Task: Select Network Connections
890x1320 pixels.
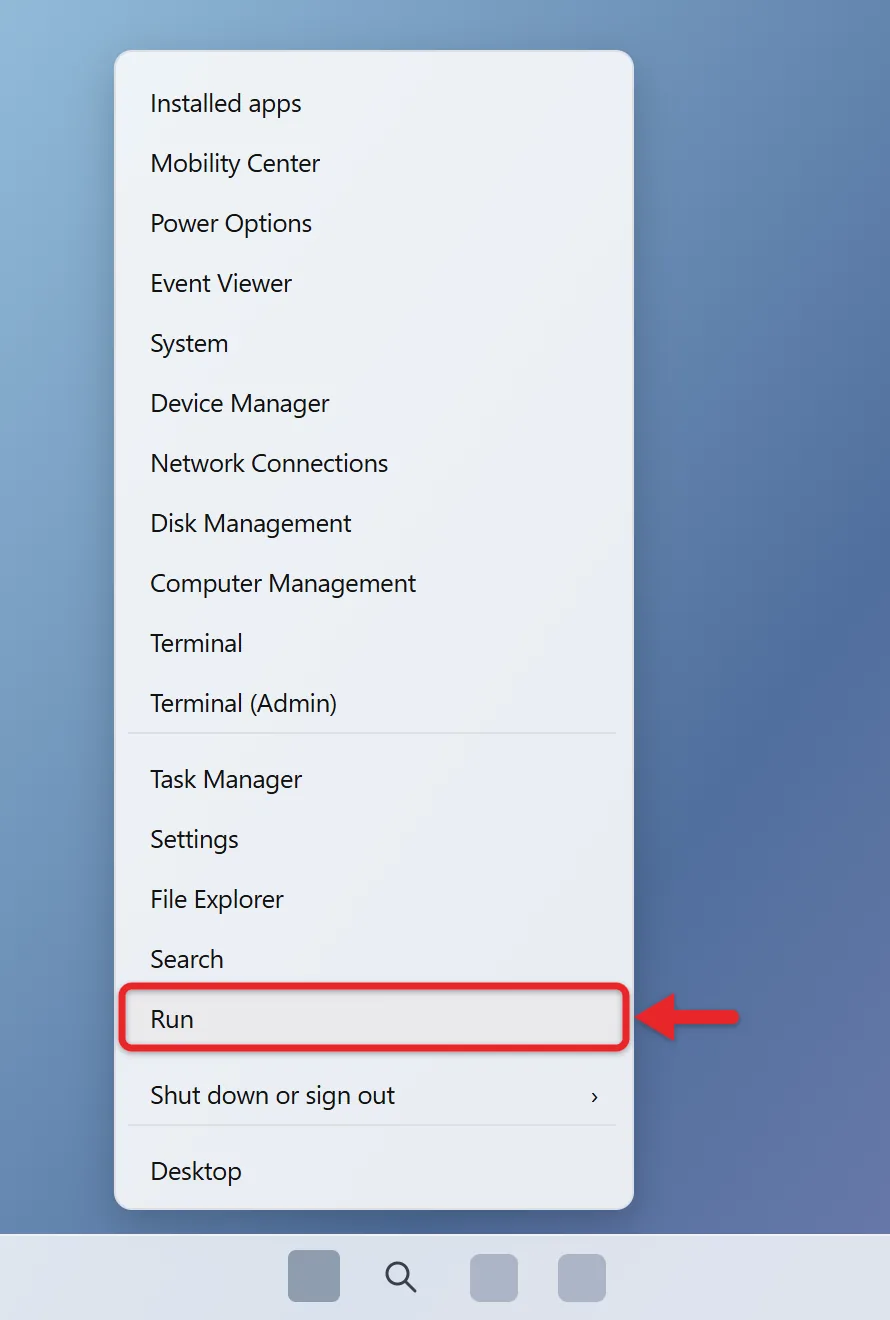Action: coord(374,464)
